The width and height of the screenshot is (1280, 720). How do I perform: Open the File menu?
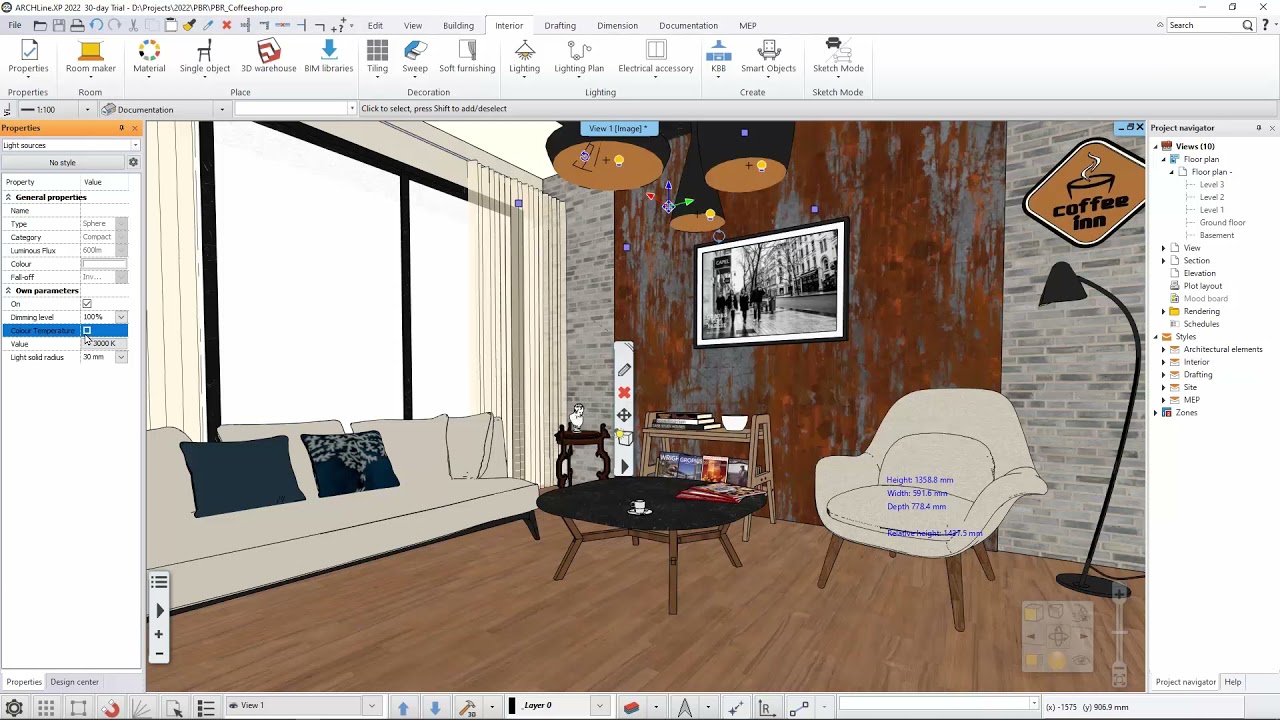click(15, 25)
